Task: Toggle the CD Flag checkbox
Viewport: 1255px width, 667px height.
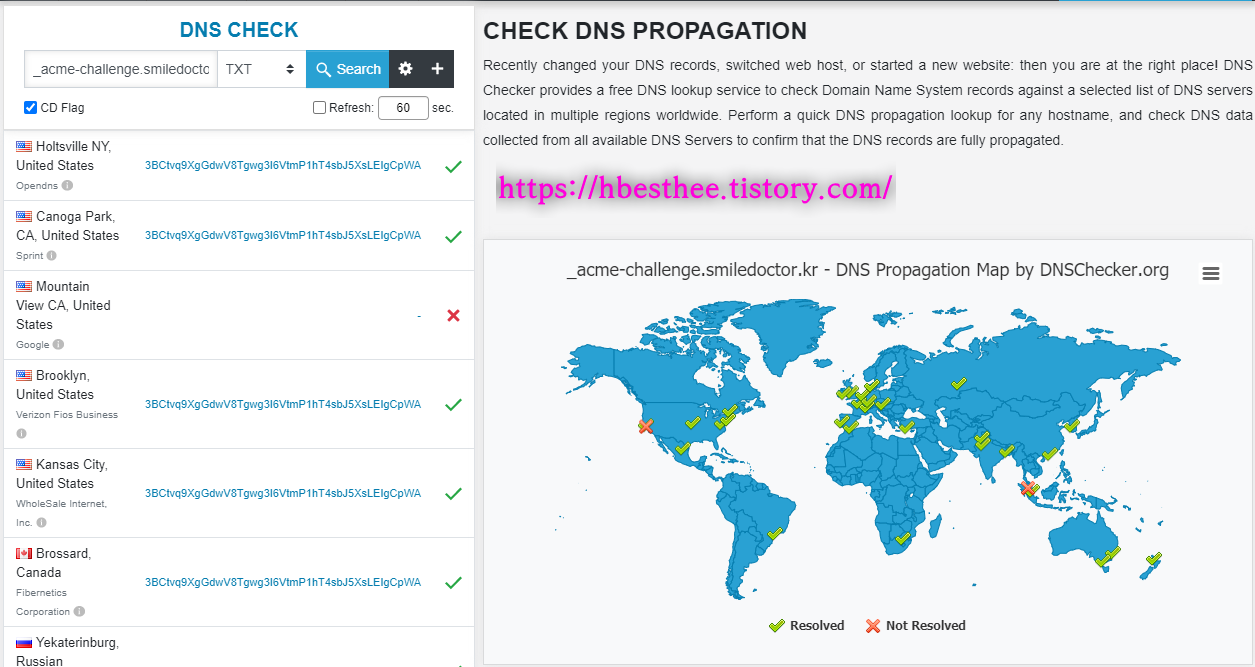Action: tap(30, 108)
